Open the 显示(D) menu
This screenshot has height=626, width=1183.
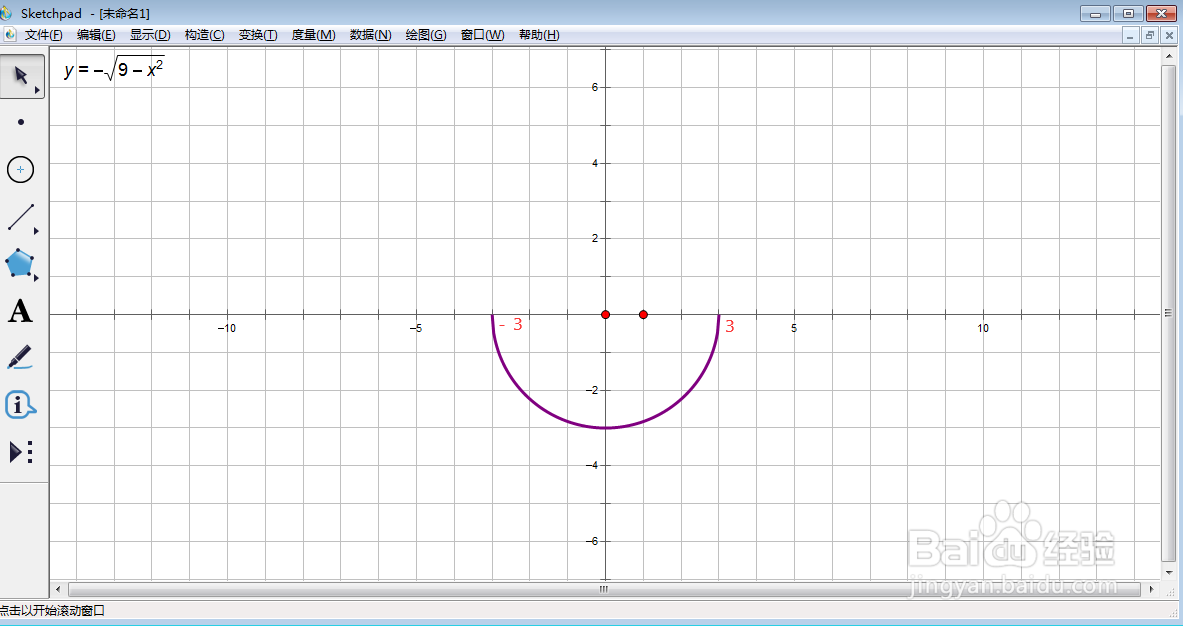pos(150,35)
